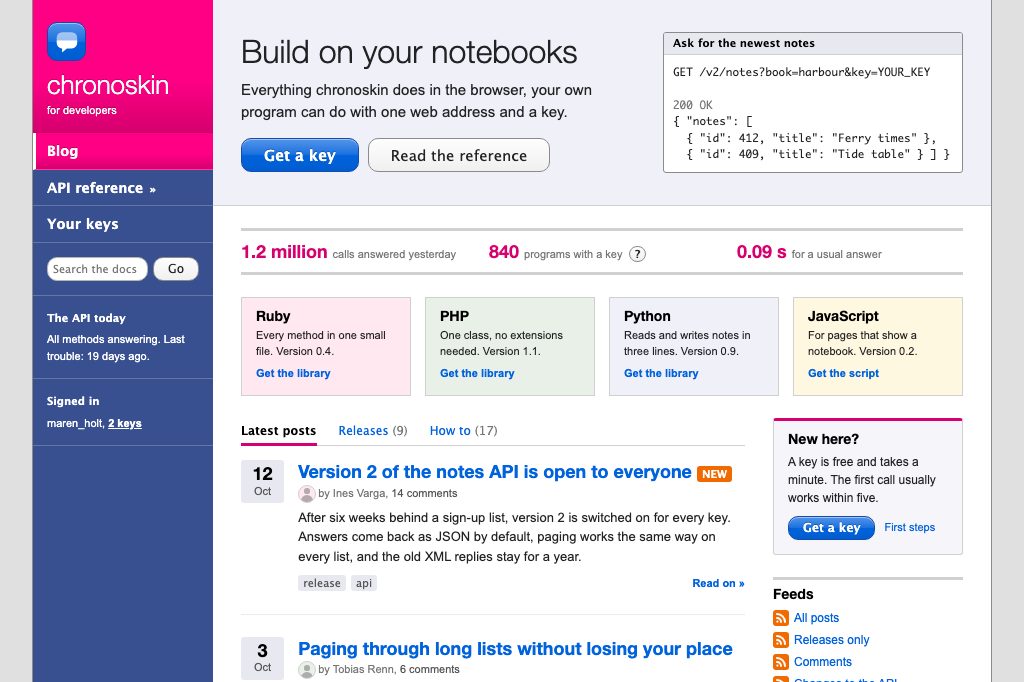Switch to the How to (17) tab
This screenshot has width=1024, height=682.
463,430
